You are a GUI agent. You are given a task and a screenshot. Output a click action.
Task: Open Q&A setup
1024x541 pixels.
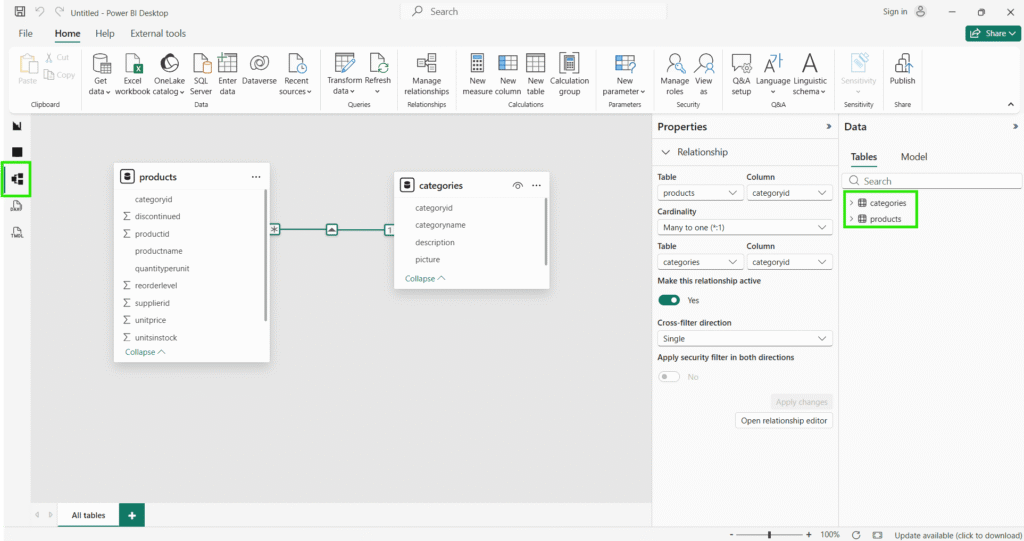point(741,74)
